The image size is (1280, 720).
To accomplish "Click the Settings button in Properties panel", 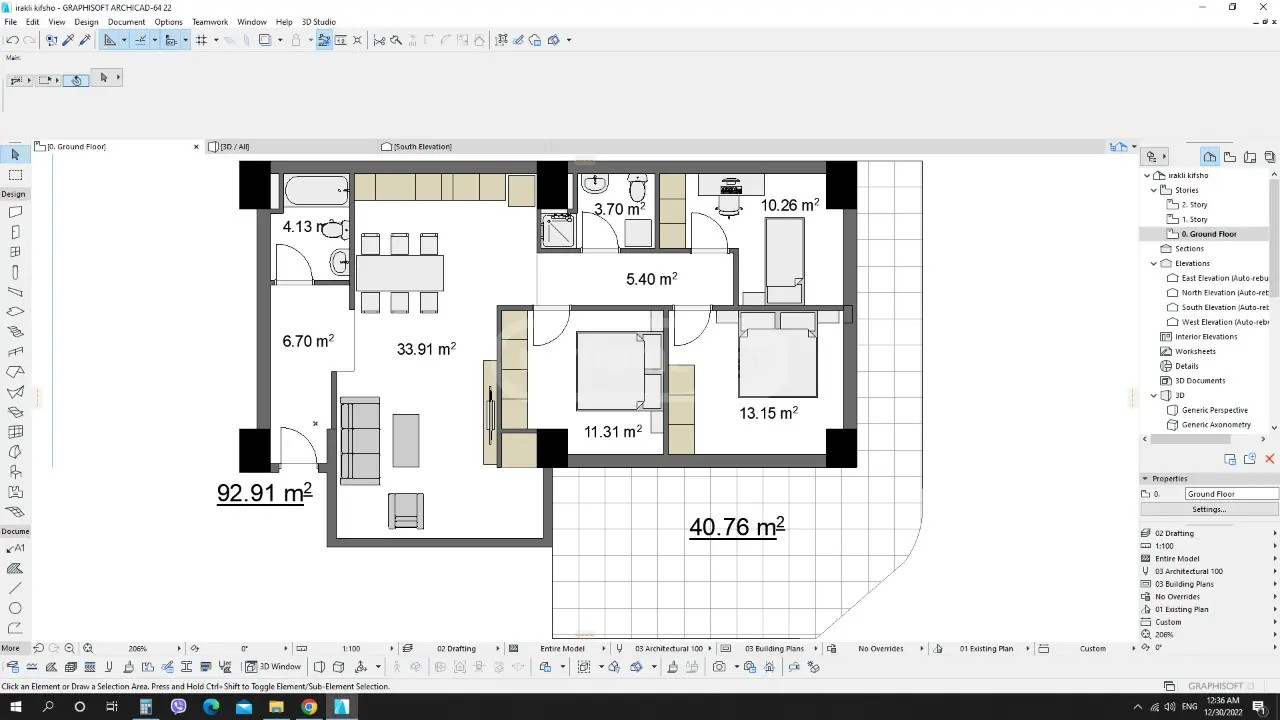I will (1208, 509).
